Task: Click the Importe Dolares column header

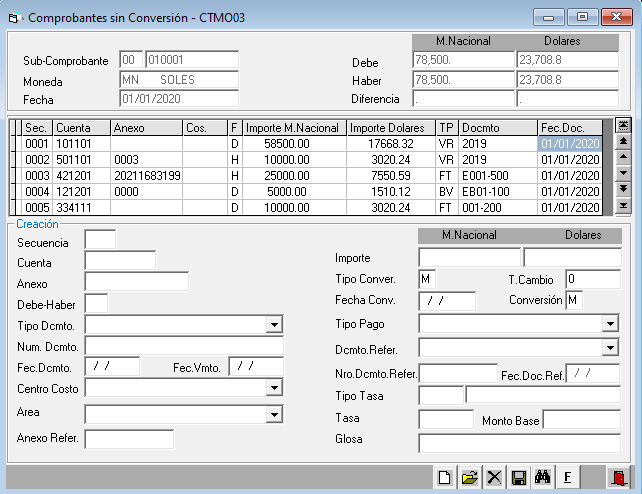Action: 390,128
